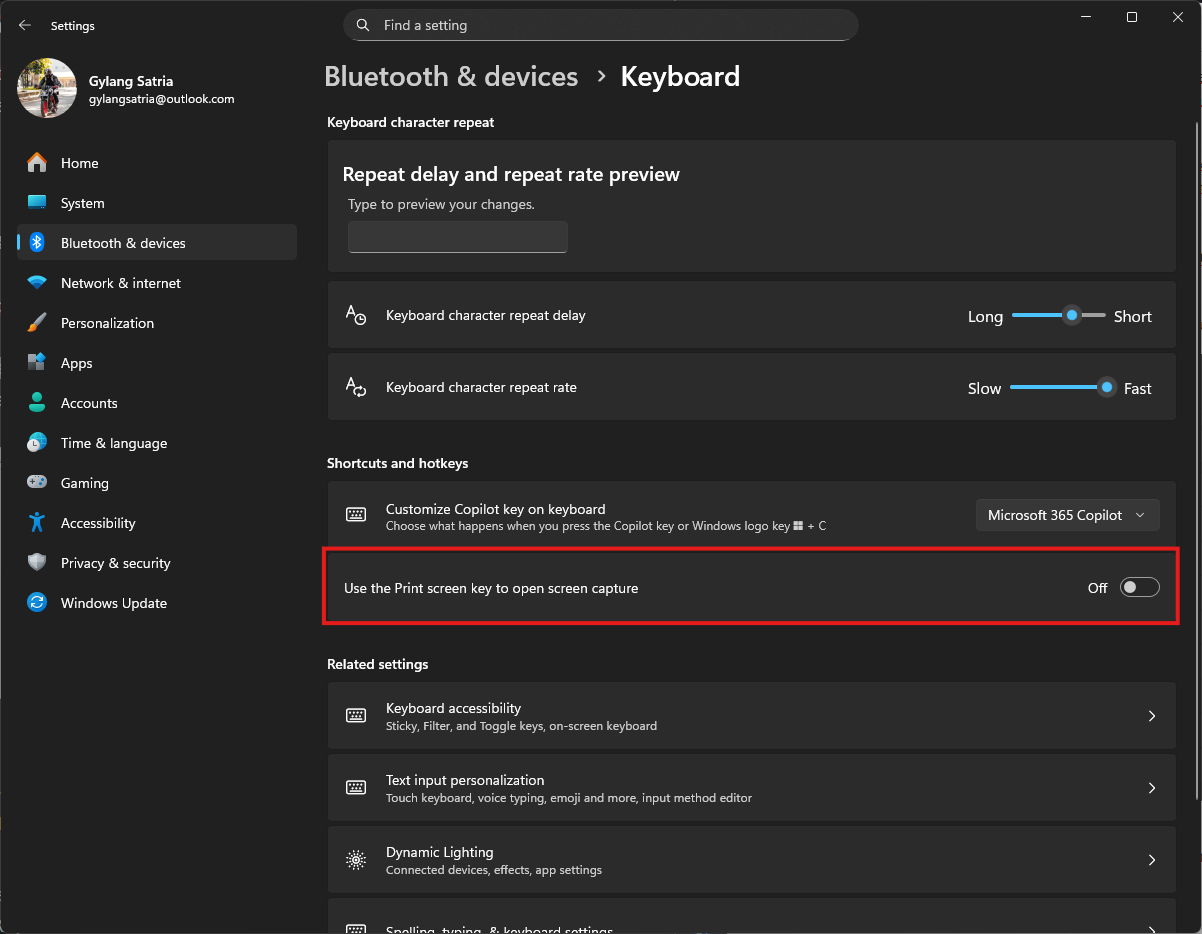The width and height of the screenshot is (1202, 934).
Task: Click the Home icon in sidebar
Action: pyautogui.click(x=37, y=163)
